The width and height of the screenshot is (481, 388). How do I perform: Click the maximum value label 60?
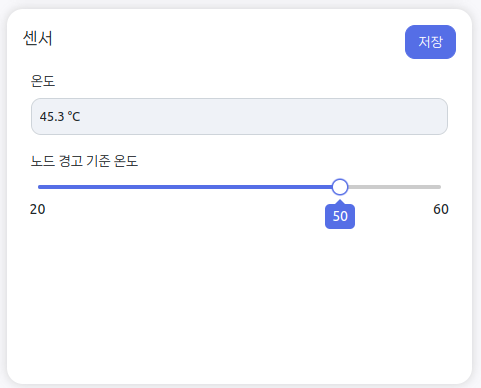click(441, 209)
